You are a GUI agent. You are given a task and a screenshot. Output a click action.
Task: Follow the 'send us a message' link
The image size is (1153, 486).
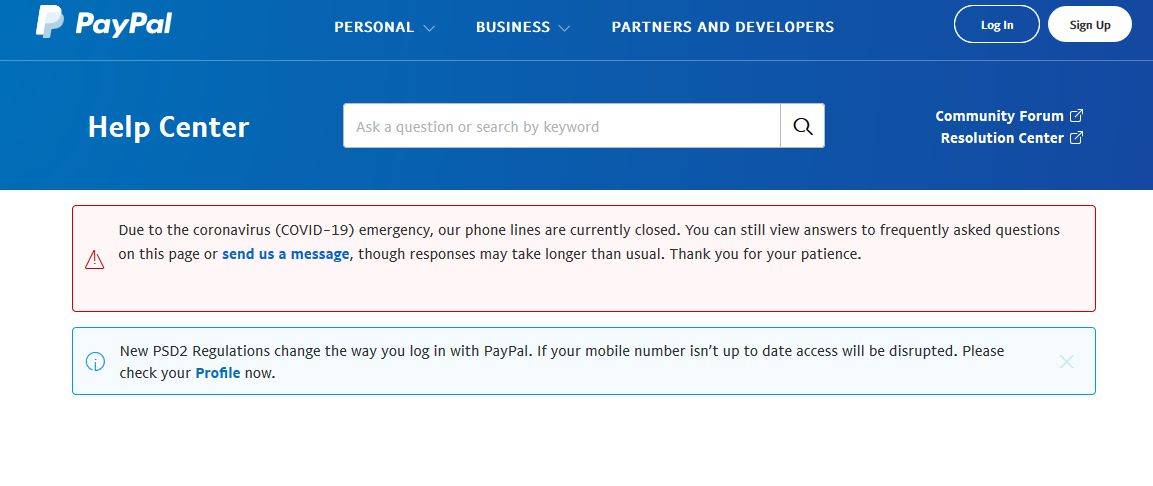tap(285, 254)
